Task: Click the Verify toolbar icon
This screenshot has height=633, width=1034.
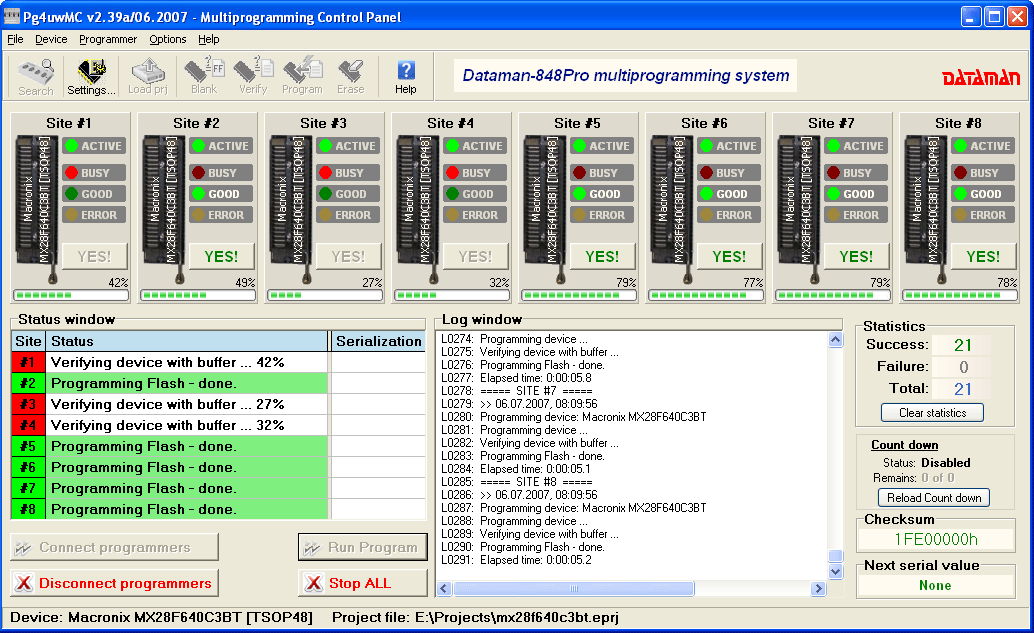Action: tap(253, 76)
